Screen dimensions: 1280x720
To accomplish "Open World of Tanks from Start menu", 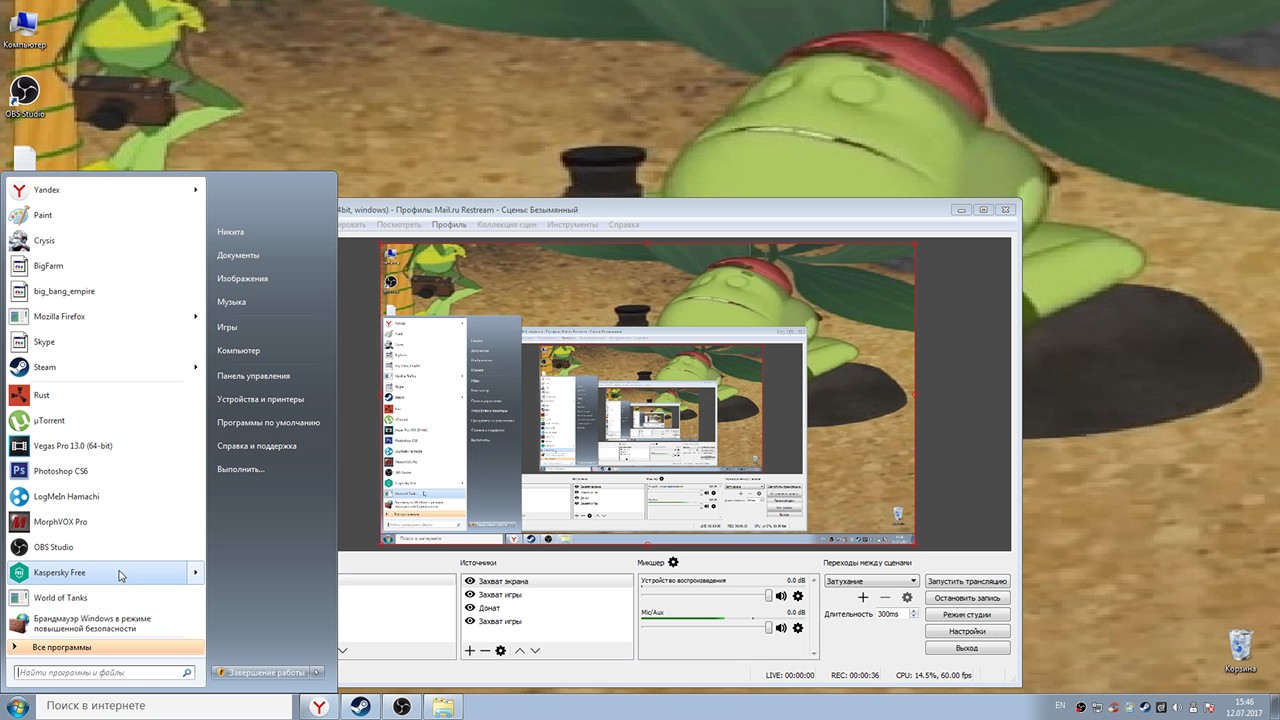I will click(x=105, y=598).
